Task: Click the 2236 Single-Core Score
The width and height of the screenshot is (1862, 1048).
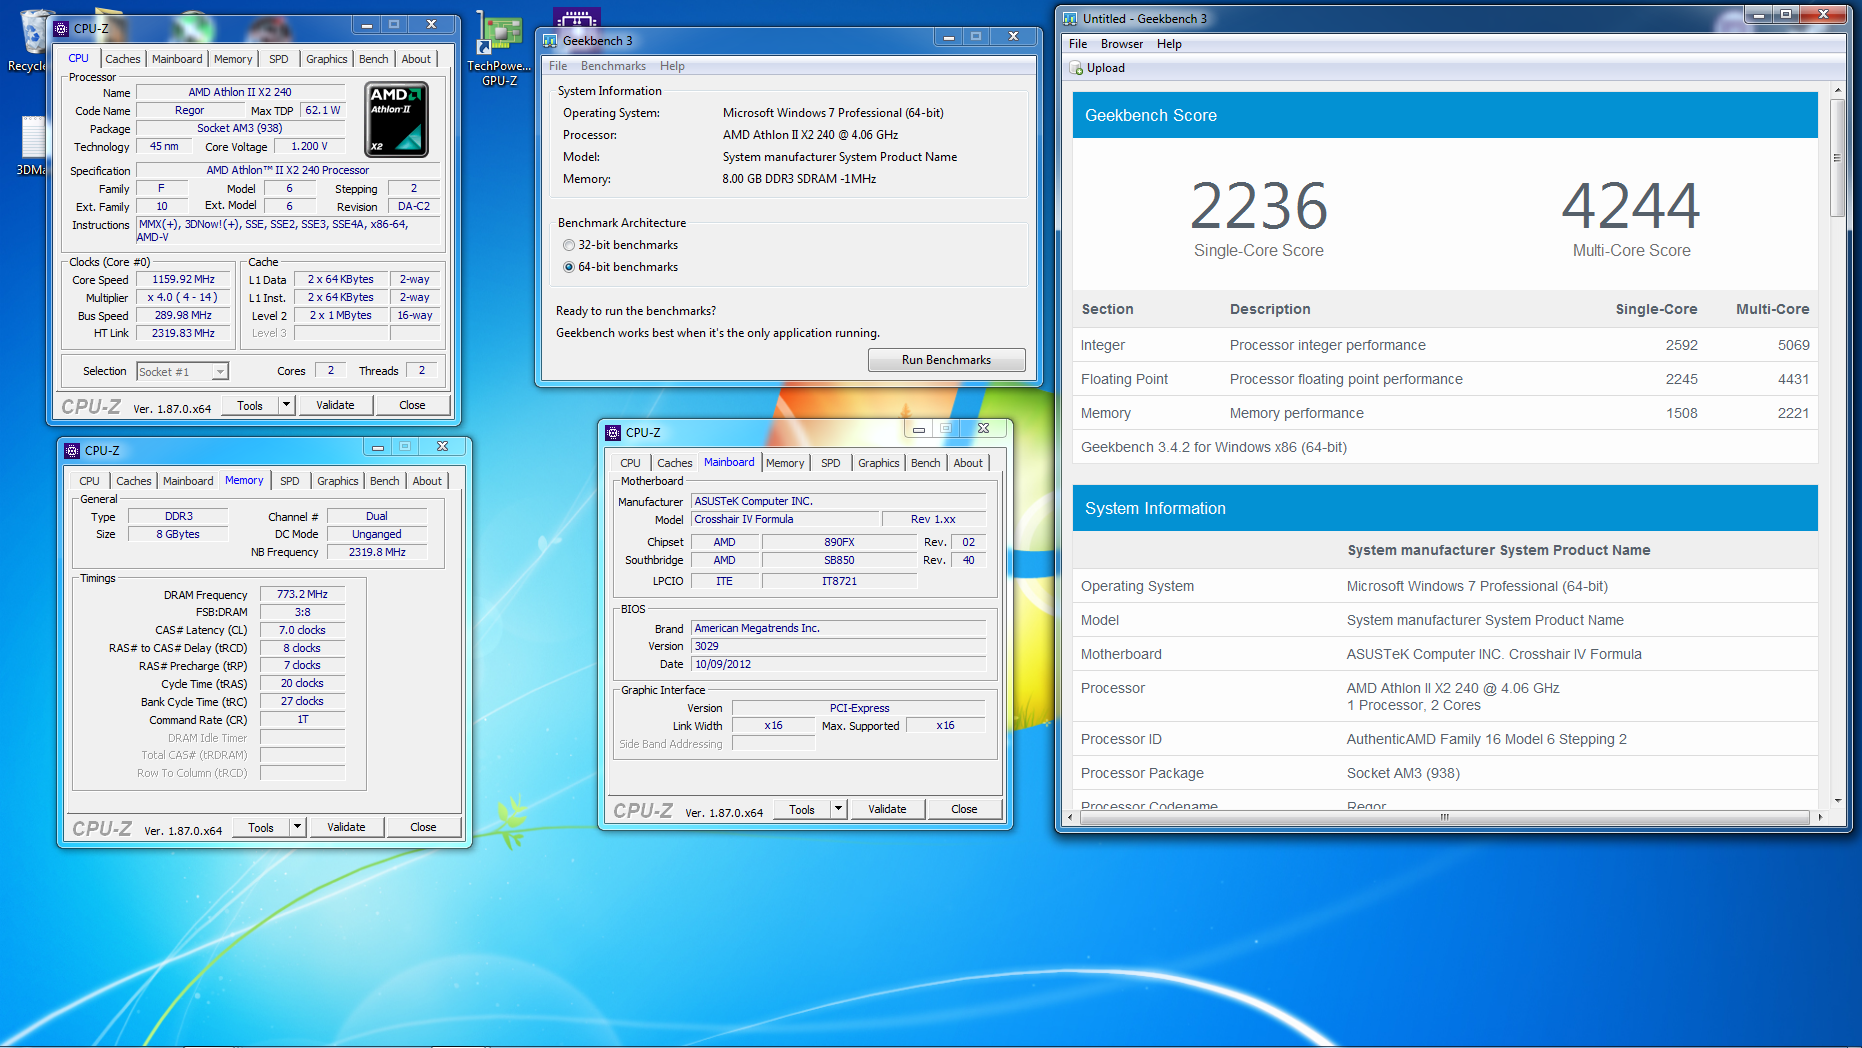Action: 1258,207
